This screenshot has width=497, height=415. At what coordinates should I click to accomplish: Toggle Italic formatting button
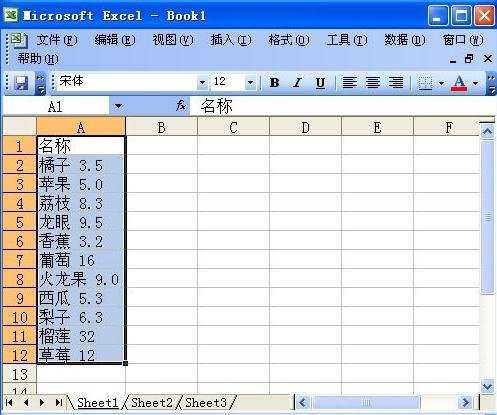point(297,82)
